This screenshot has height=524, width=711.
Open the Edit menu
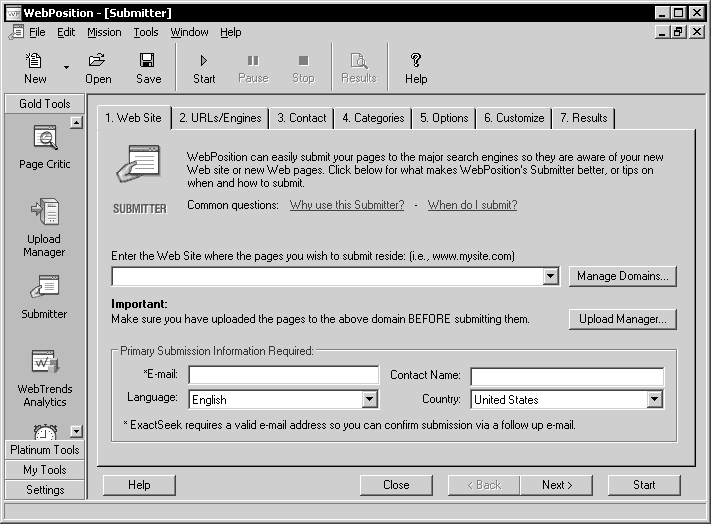click(66, 32)
